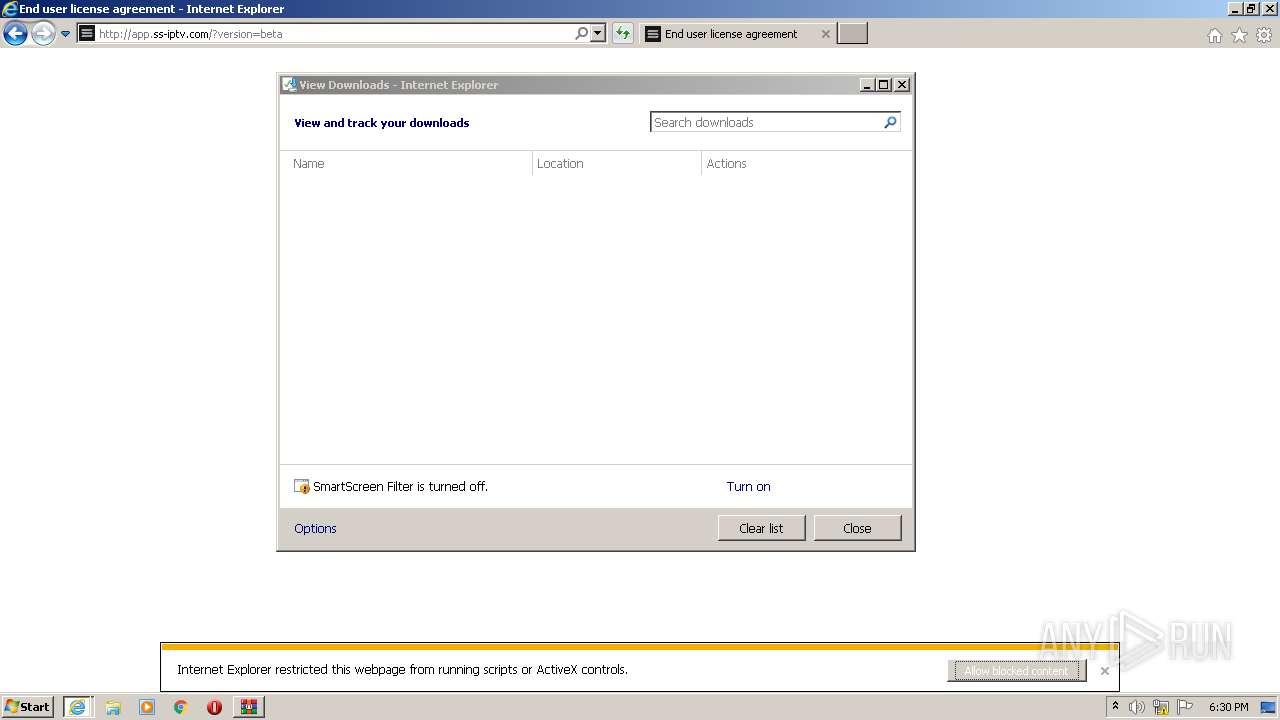1280x720 pixels.
Task: Dismiss the ActiveX notification bar
Action: tap(1105, 671)
